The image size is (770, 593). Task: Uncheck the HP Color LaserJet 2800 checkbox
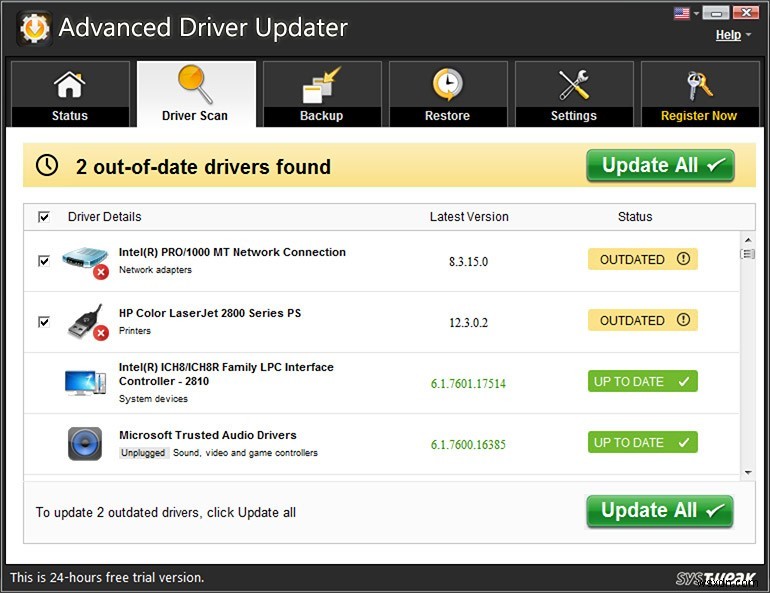(44, 322)
